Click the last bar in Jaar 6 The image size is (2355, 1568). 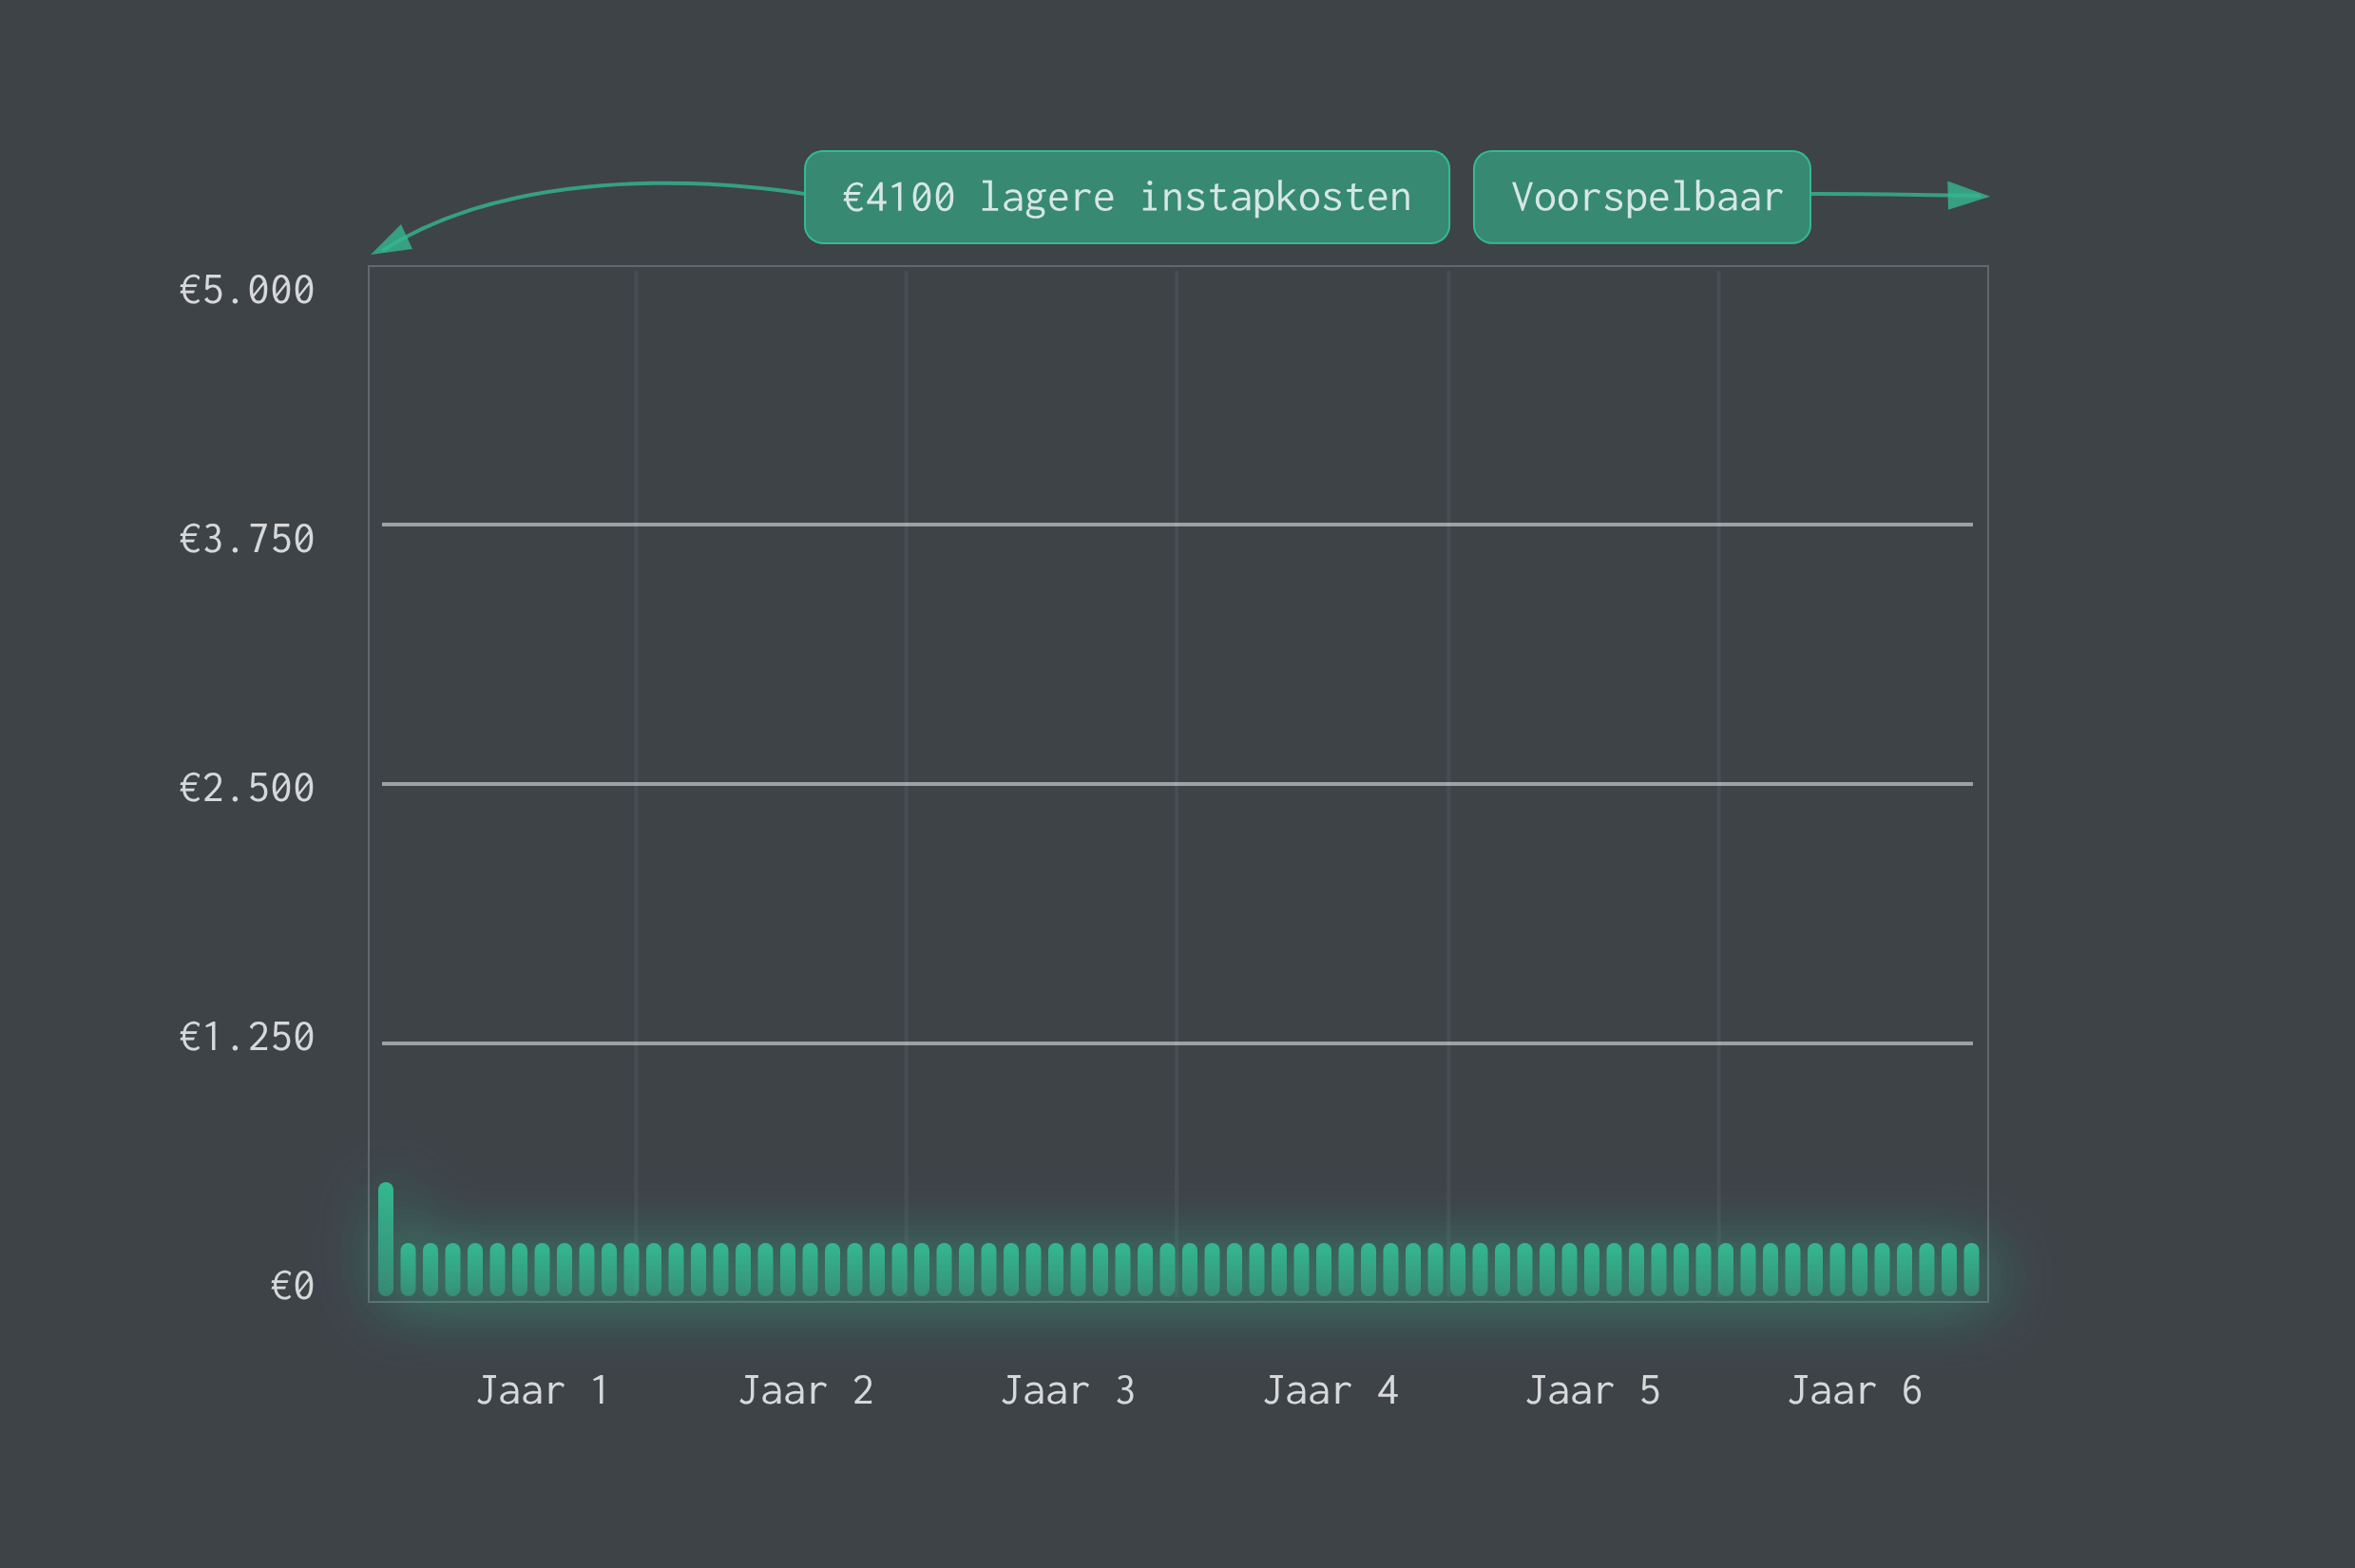[1971, 1269]
